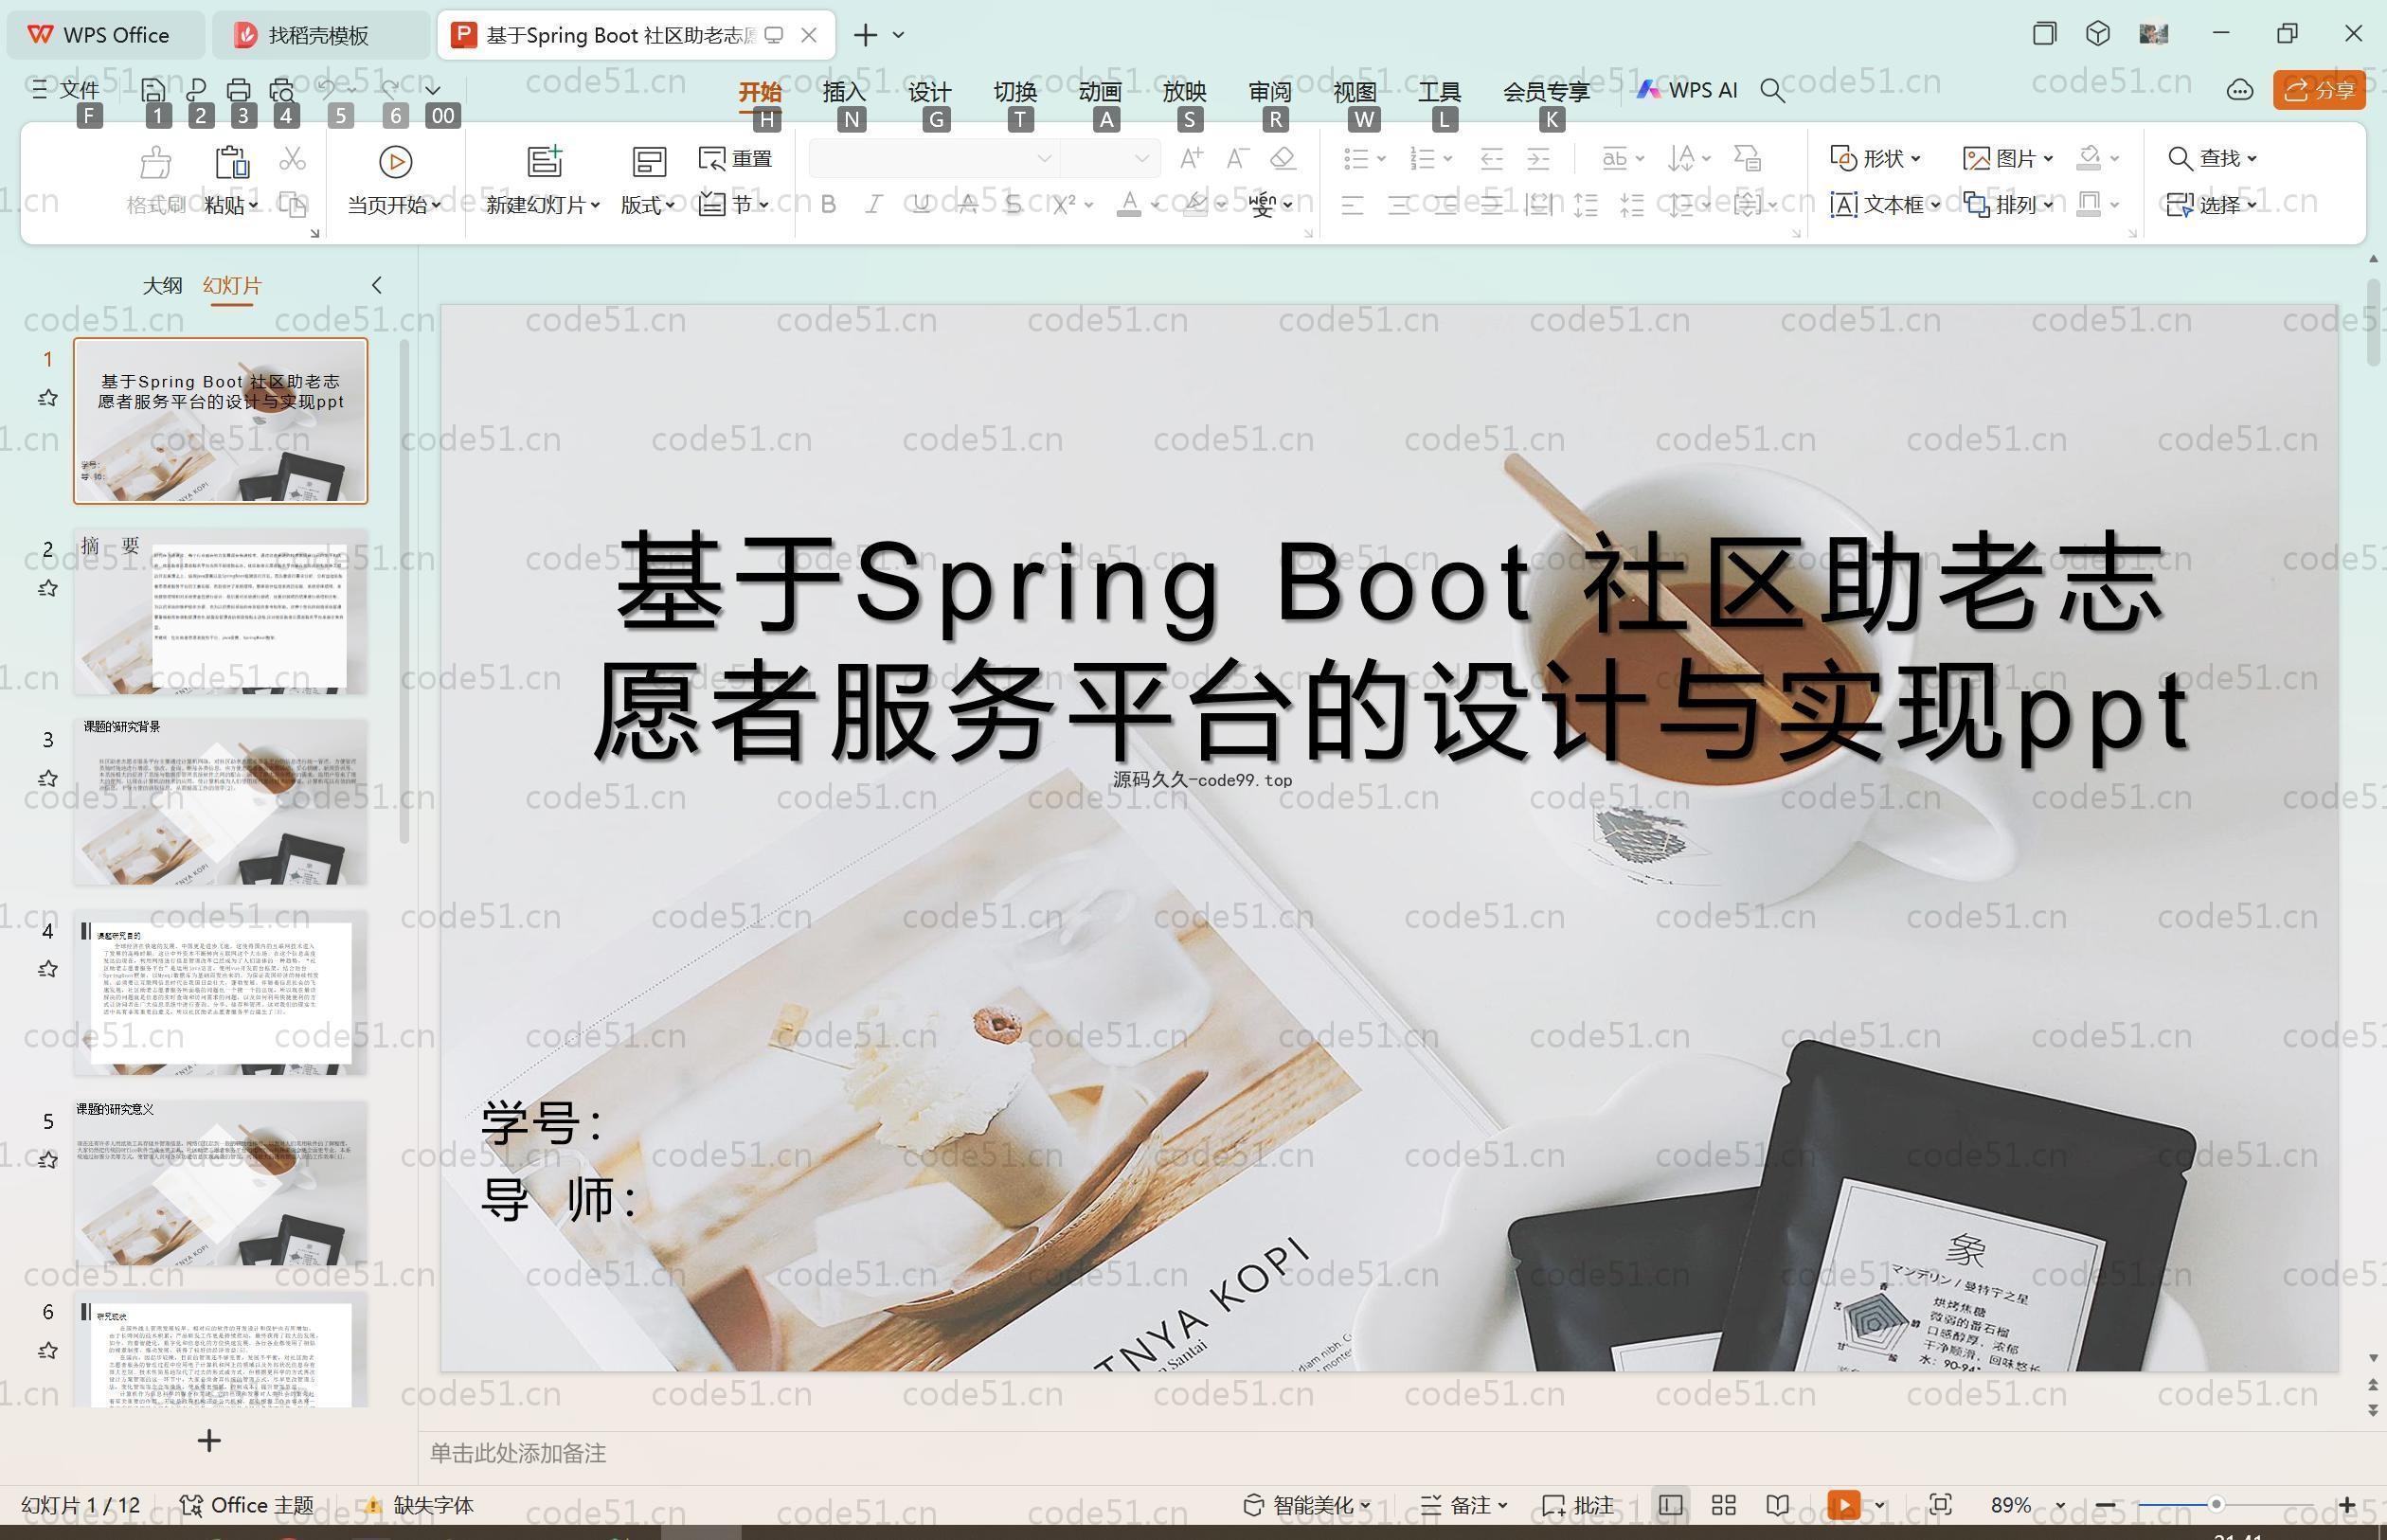The height and width of the screenshot is (1540, 2387).
Task: Open the font size combo box
Action: (1109, 158)
